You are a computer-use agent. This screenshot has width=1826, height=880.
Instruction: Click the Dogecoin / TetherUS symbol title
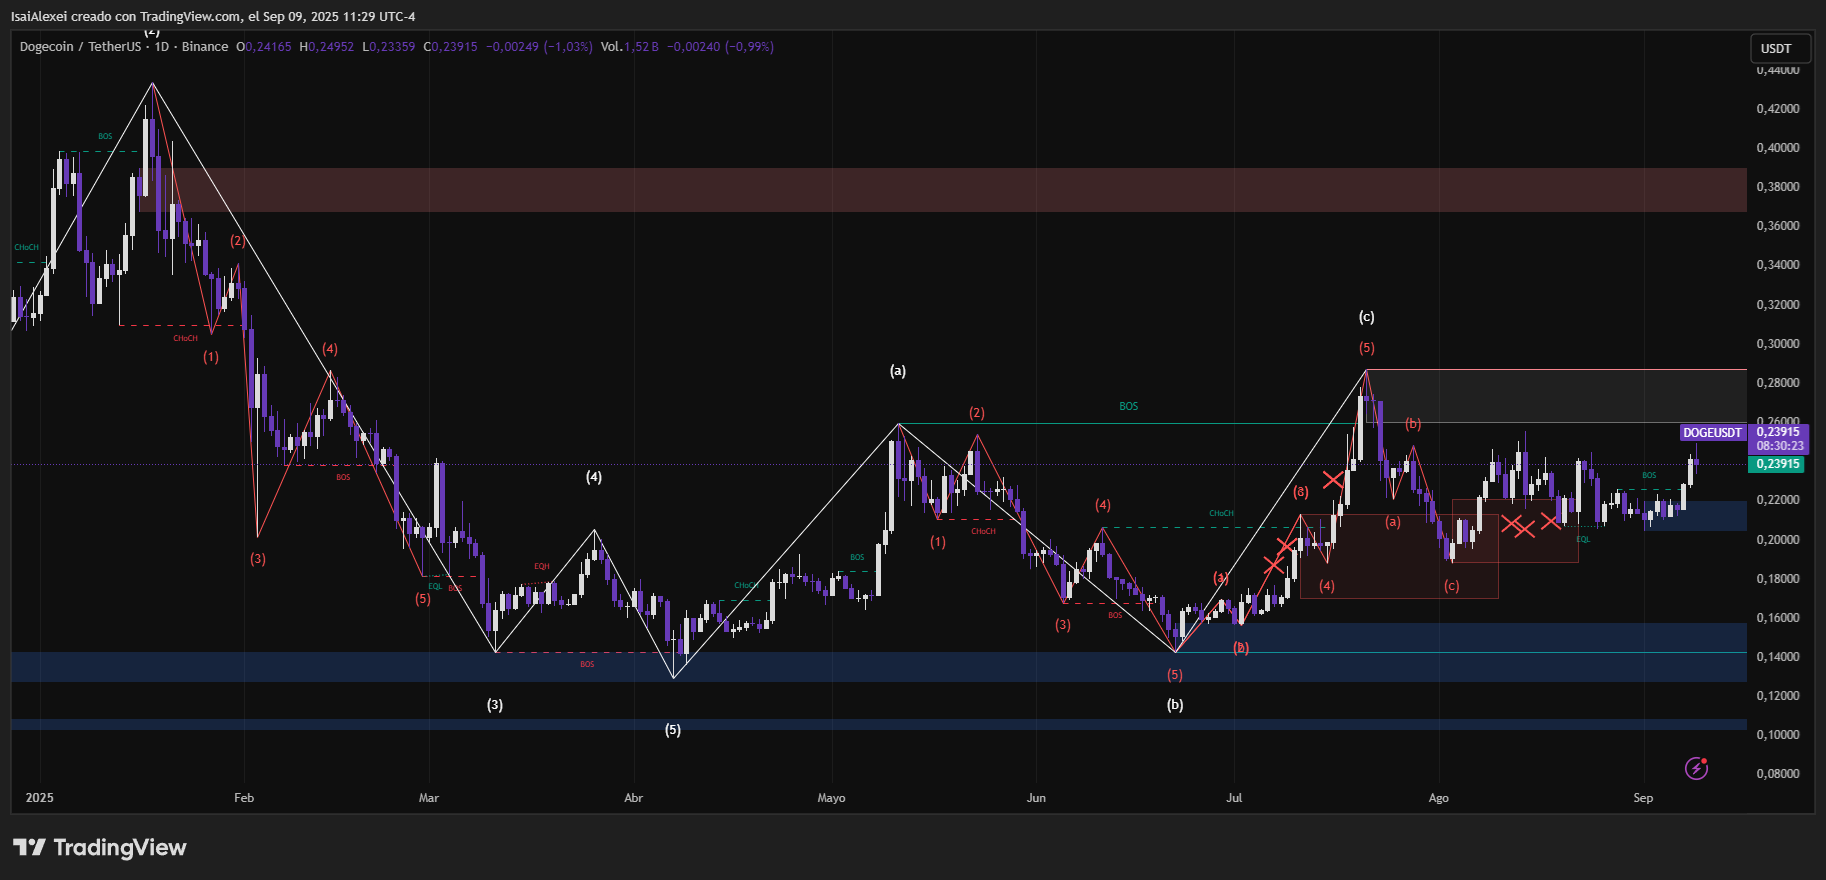80,47
